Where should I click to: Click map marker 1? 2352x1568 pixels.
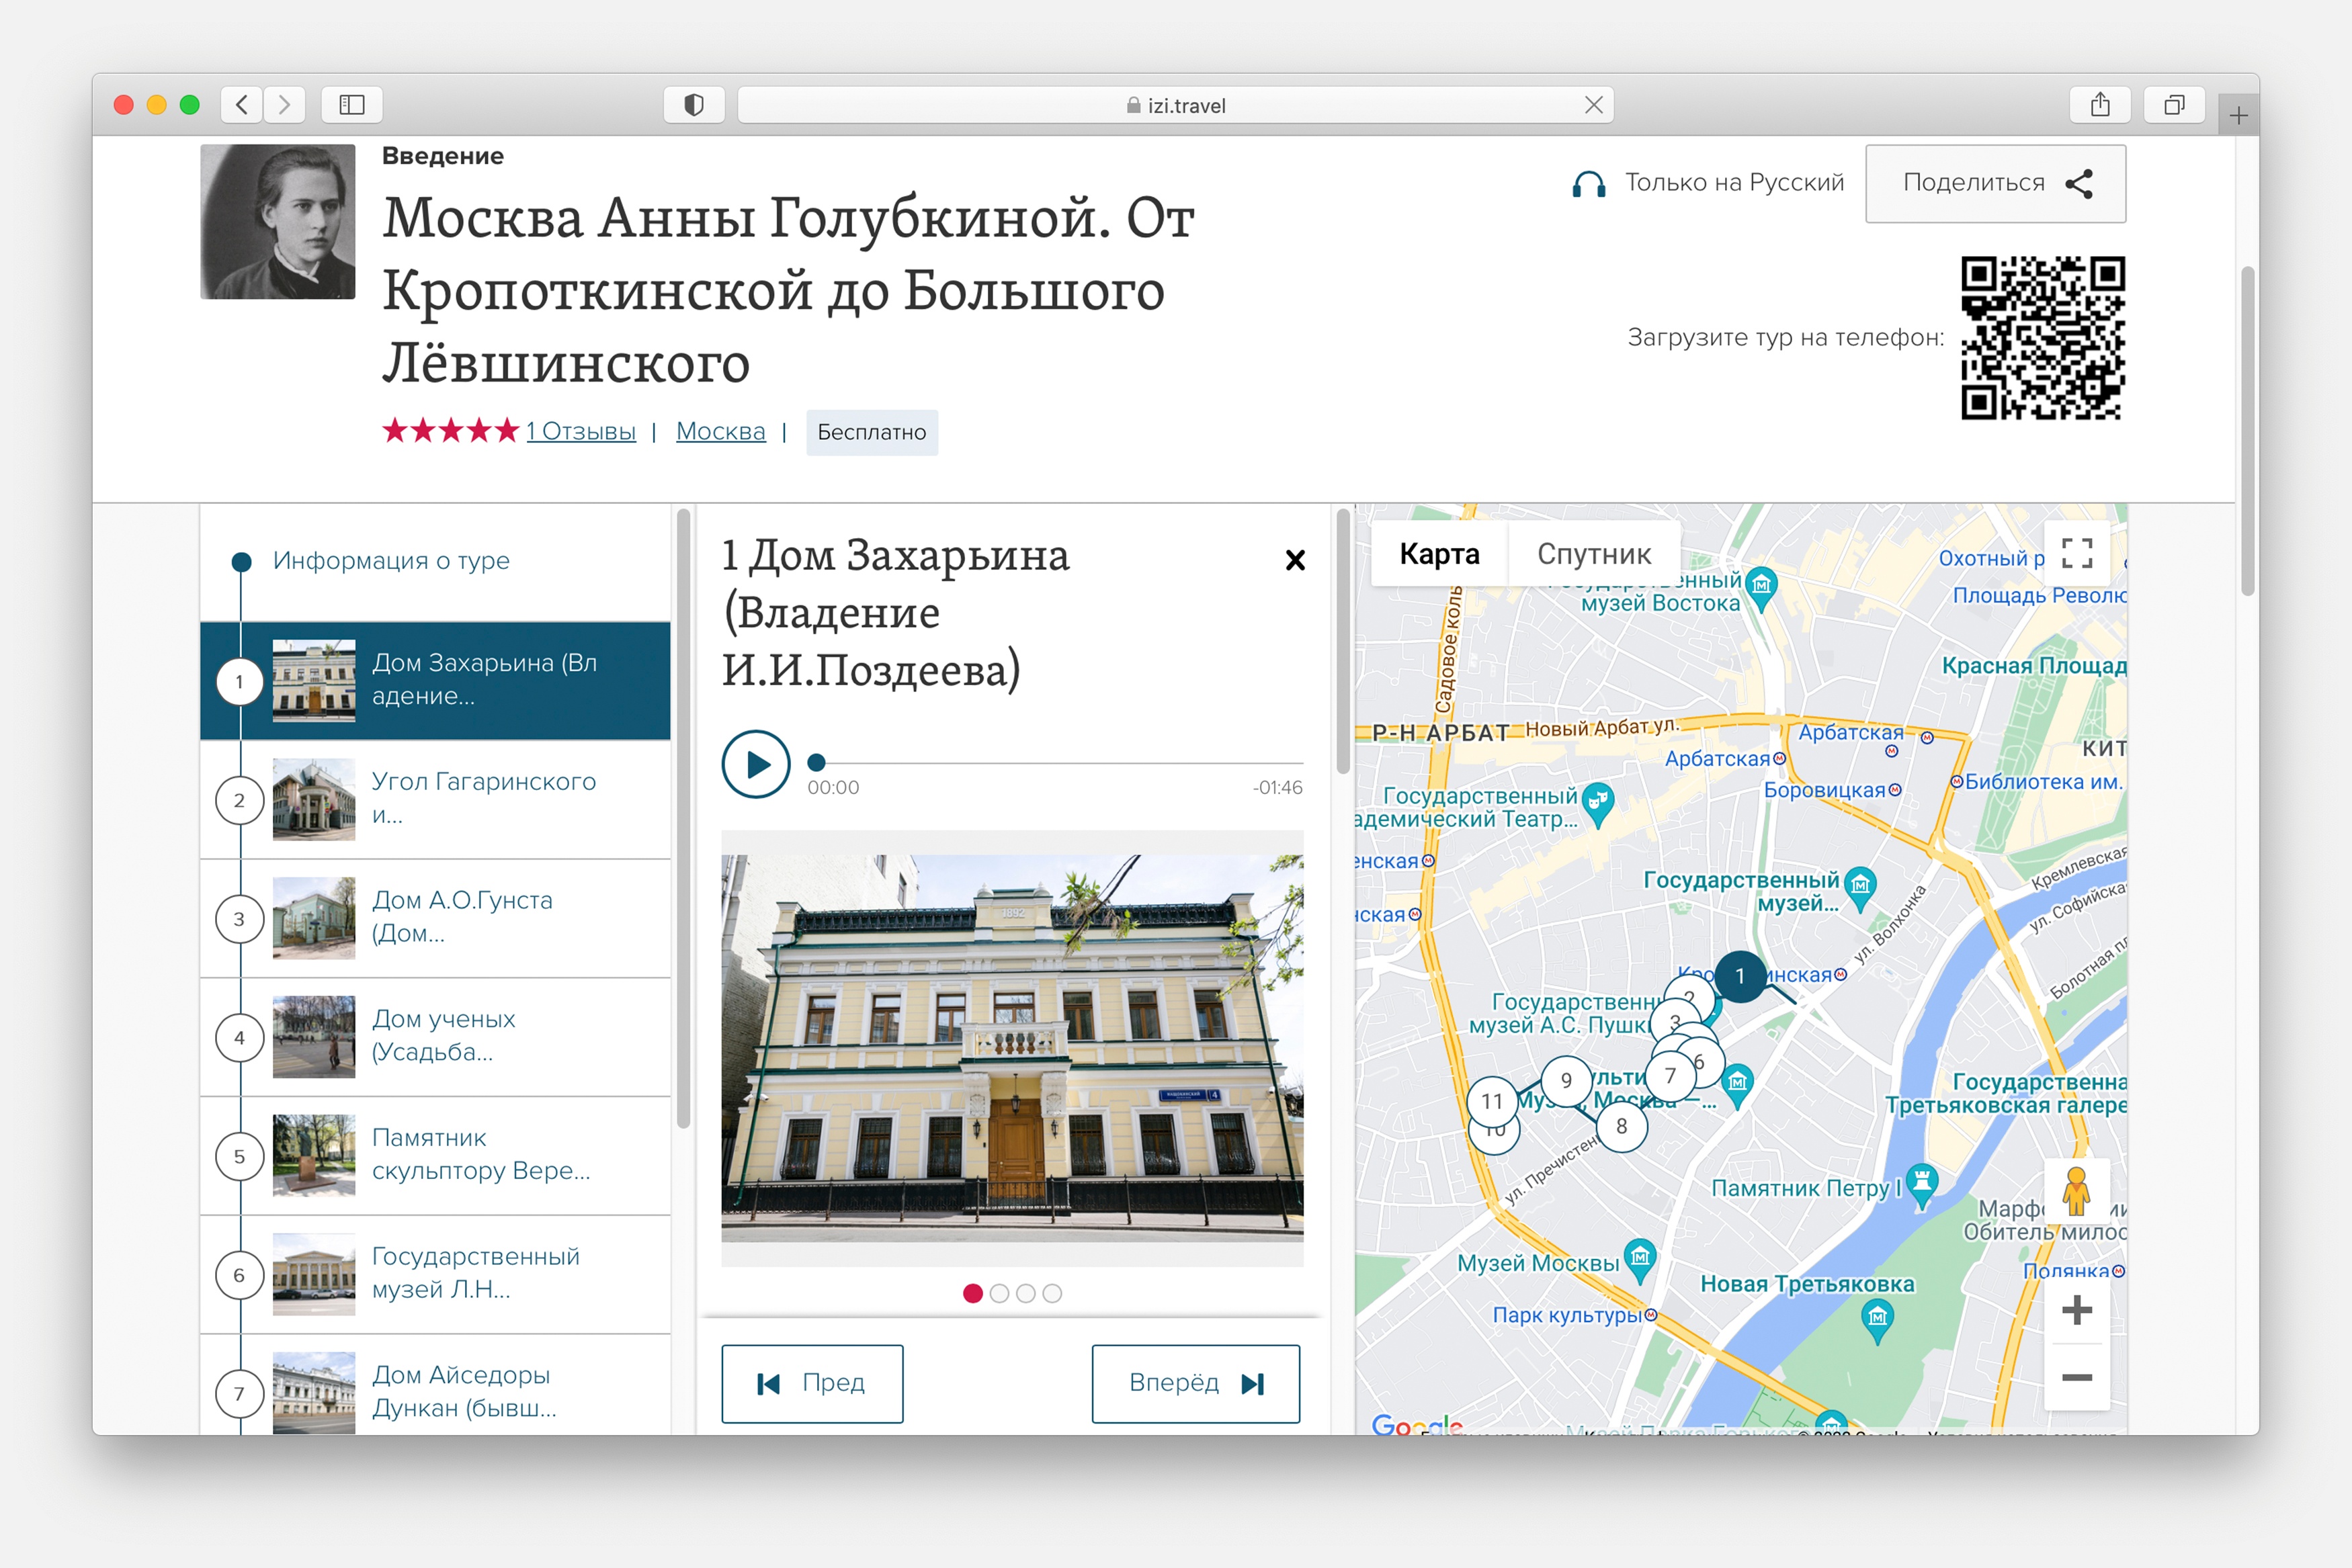(x=1740, y=976)
